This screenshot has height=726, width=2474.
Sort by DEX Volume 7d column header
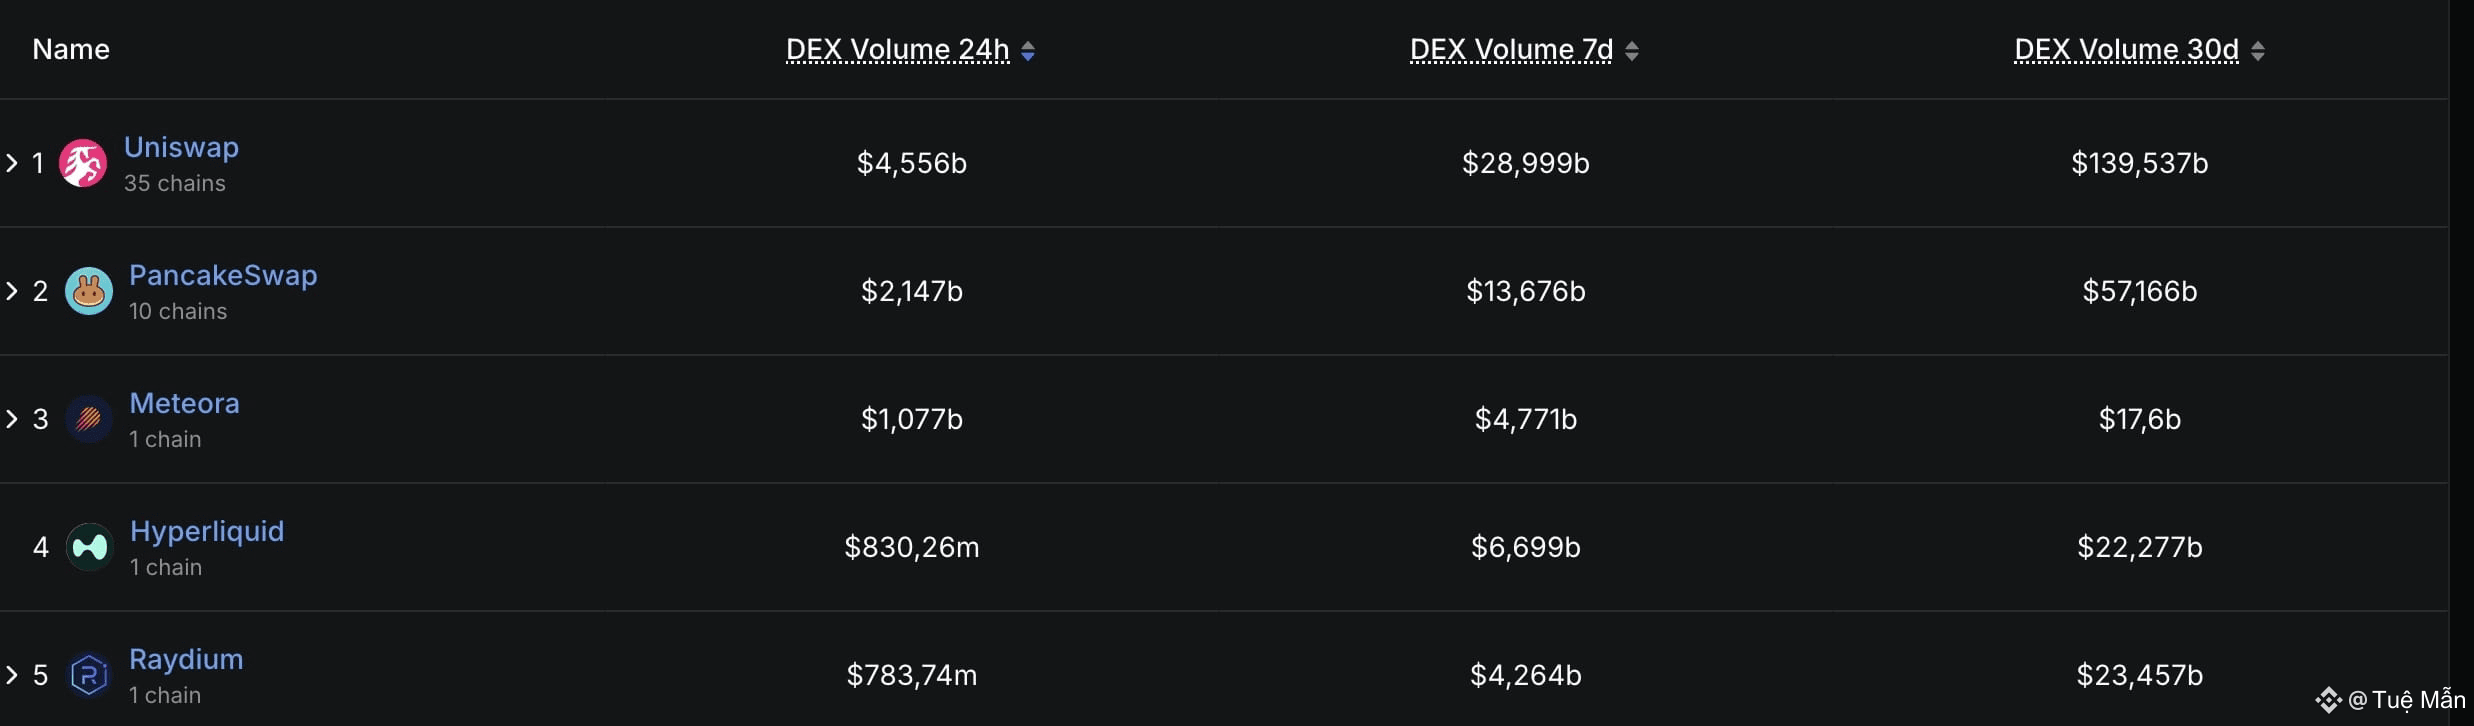tap(1511, 50)
